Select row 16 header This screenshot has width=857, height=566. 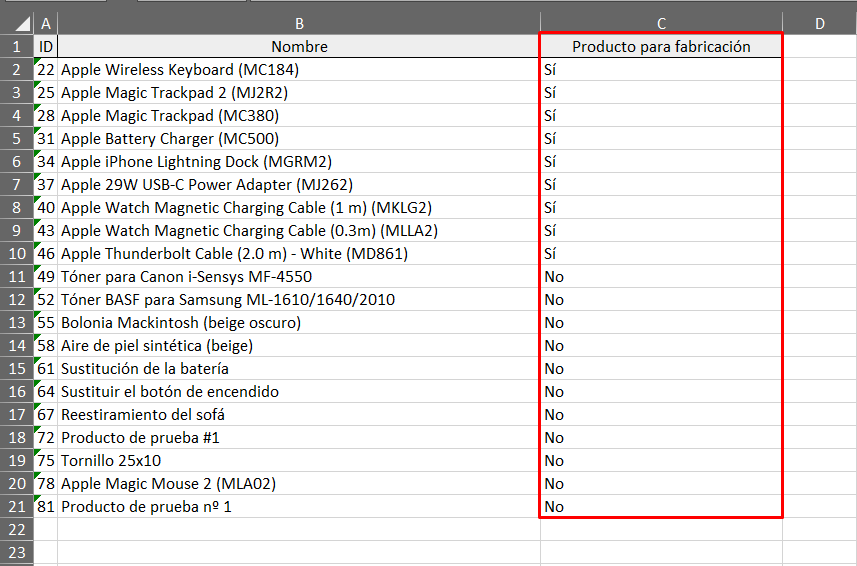[16, 391]
